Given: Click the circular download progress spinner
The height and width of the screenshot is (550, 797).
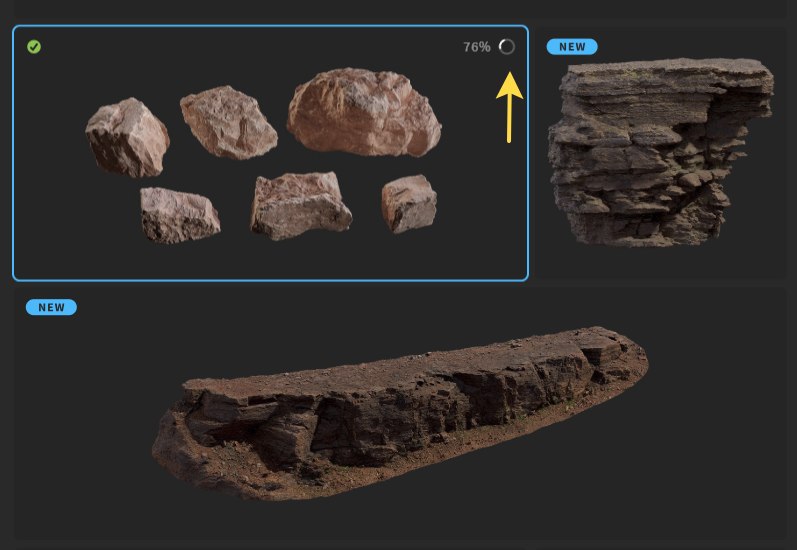Looking at the screenshot, I should click(x=506, y=47).
